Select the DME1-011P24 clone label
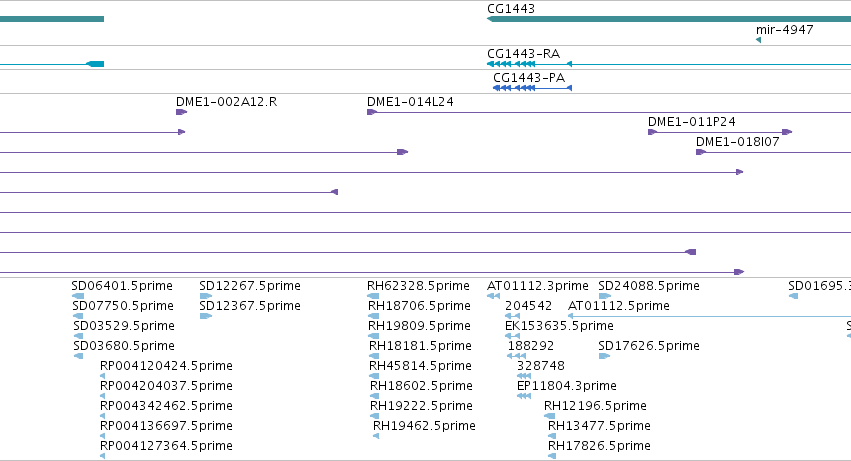Screen dimensions: 851x461 (x=691, y=122)
